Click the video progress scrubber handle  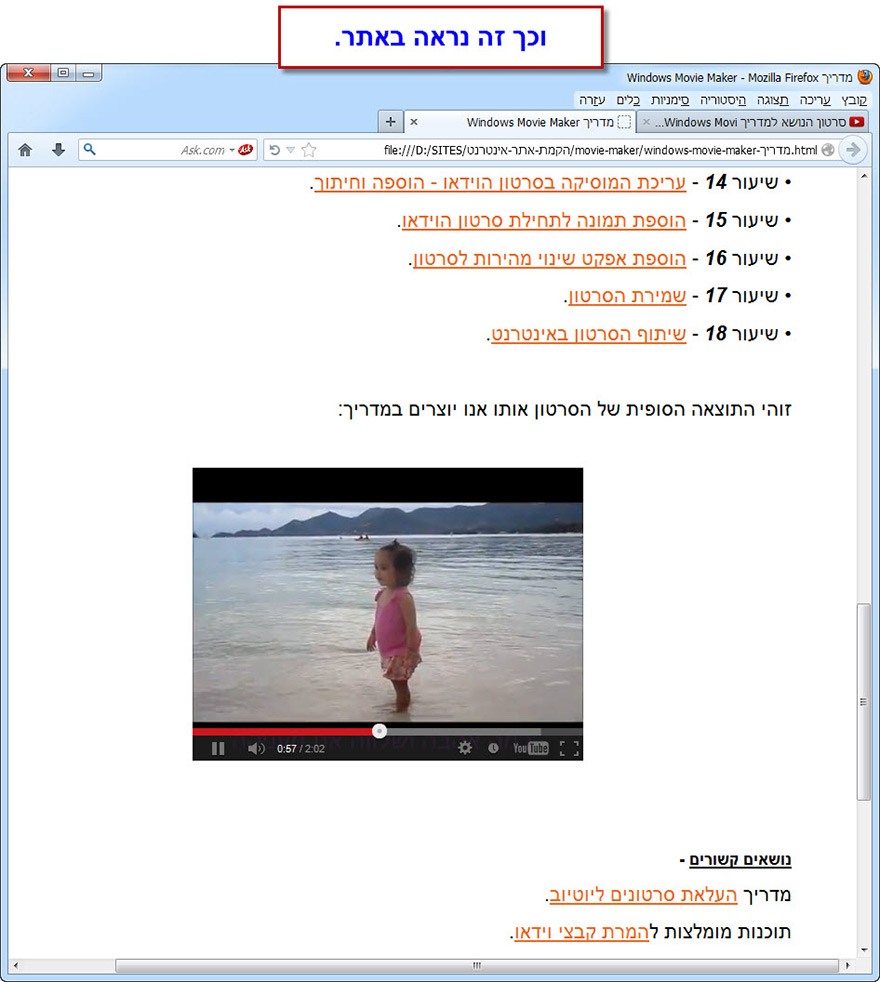[x=379, y=730]
